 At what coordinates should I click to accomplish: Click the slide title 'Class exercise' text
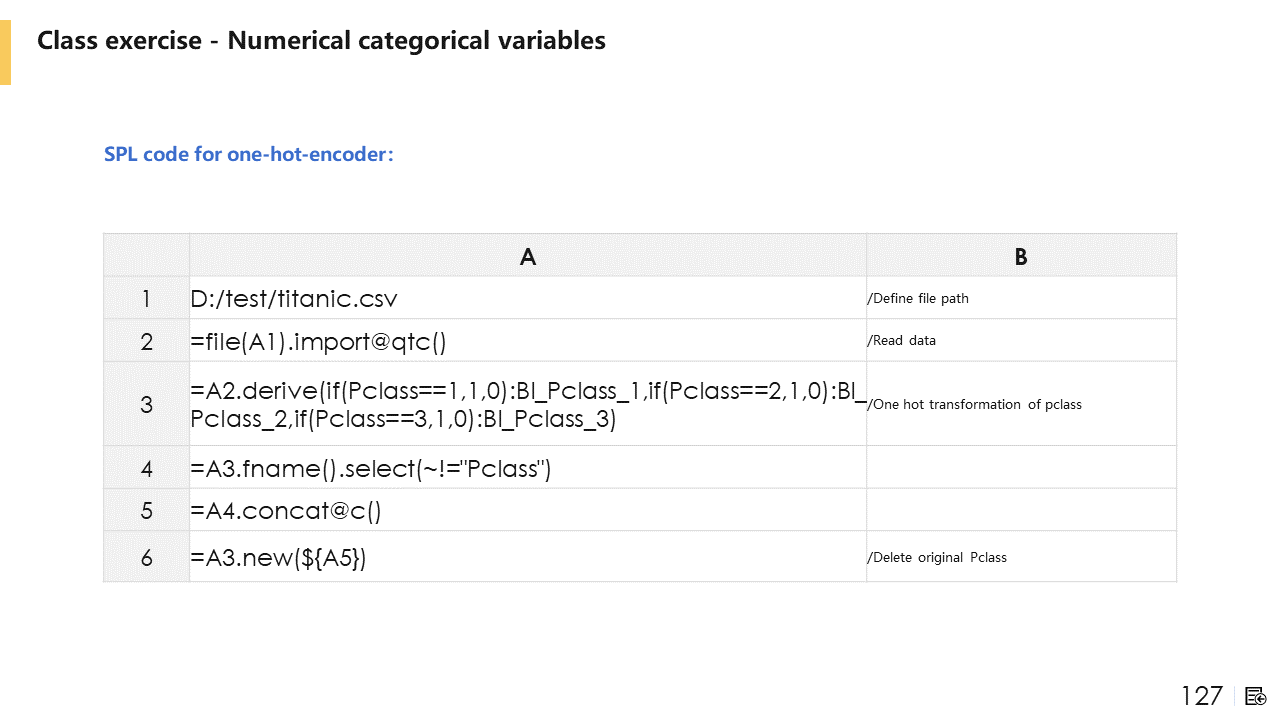pos(321,41)
